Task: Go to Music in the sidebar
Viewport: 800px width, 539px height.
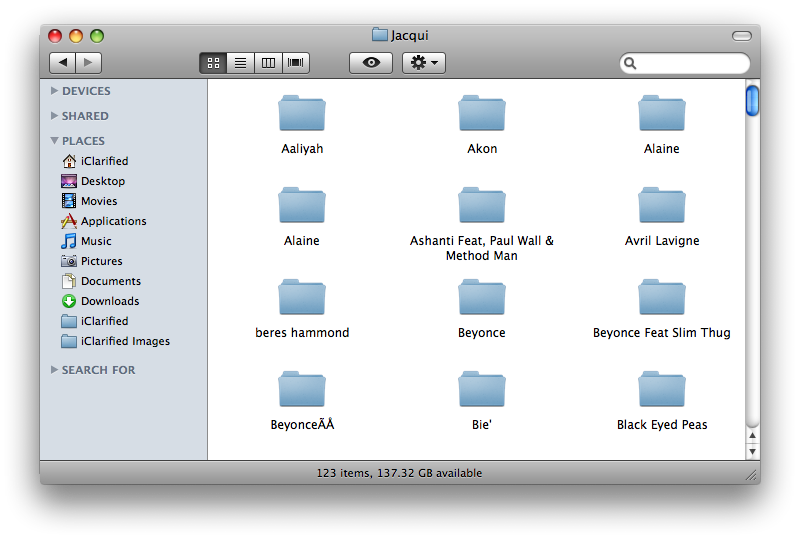Action: click(96, 241)
